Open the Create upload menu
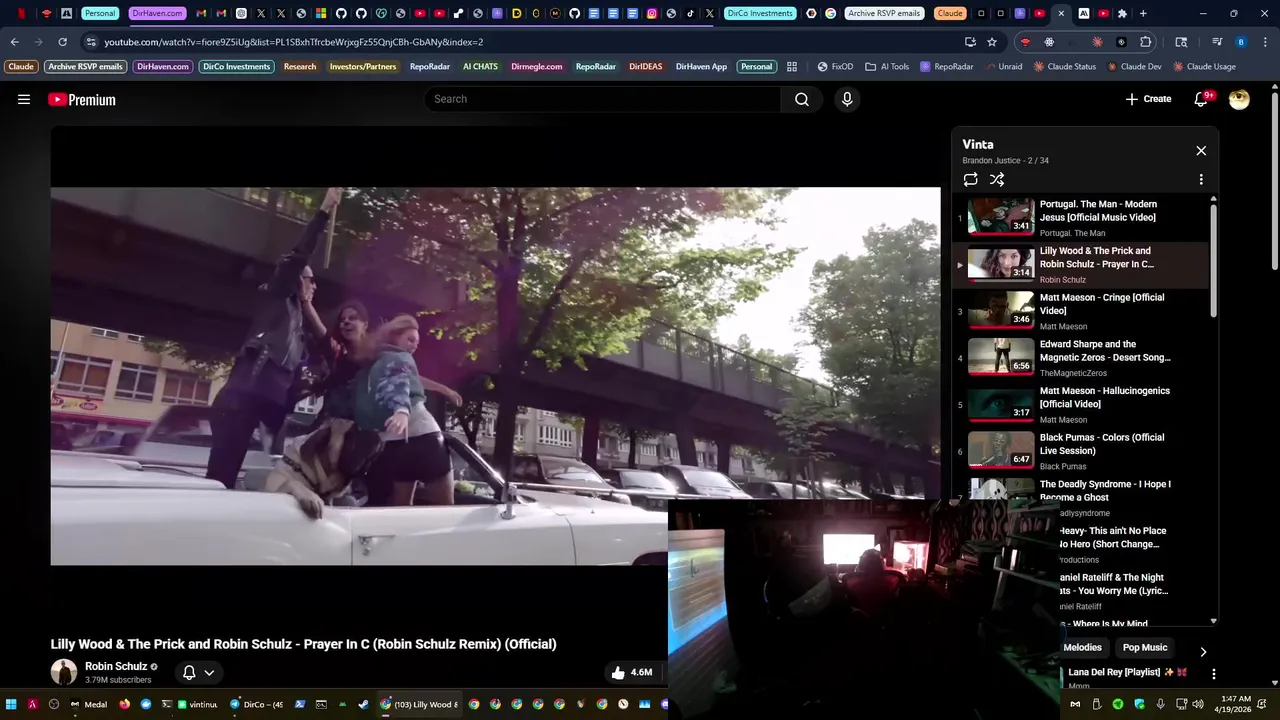 tap(1148, 99)
